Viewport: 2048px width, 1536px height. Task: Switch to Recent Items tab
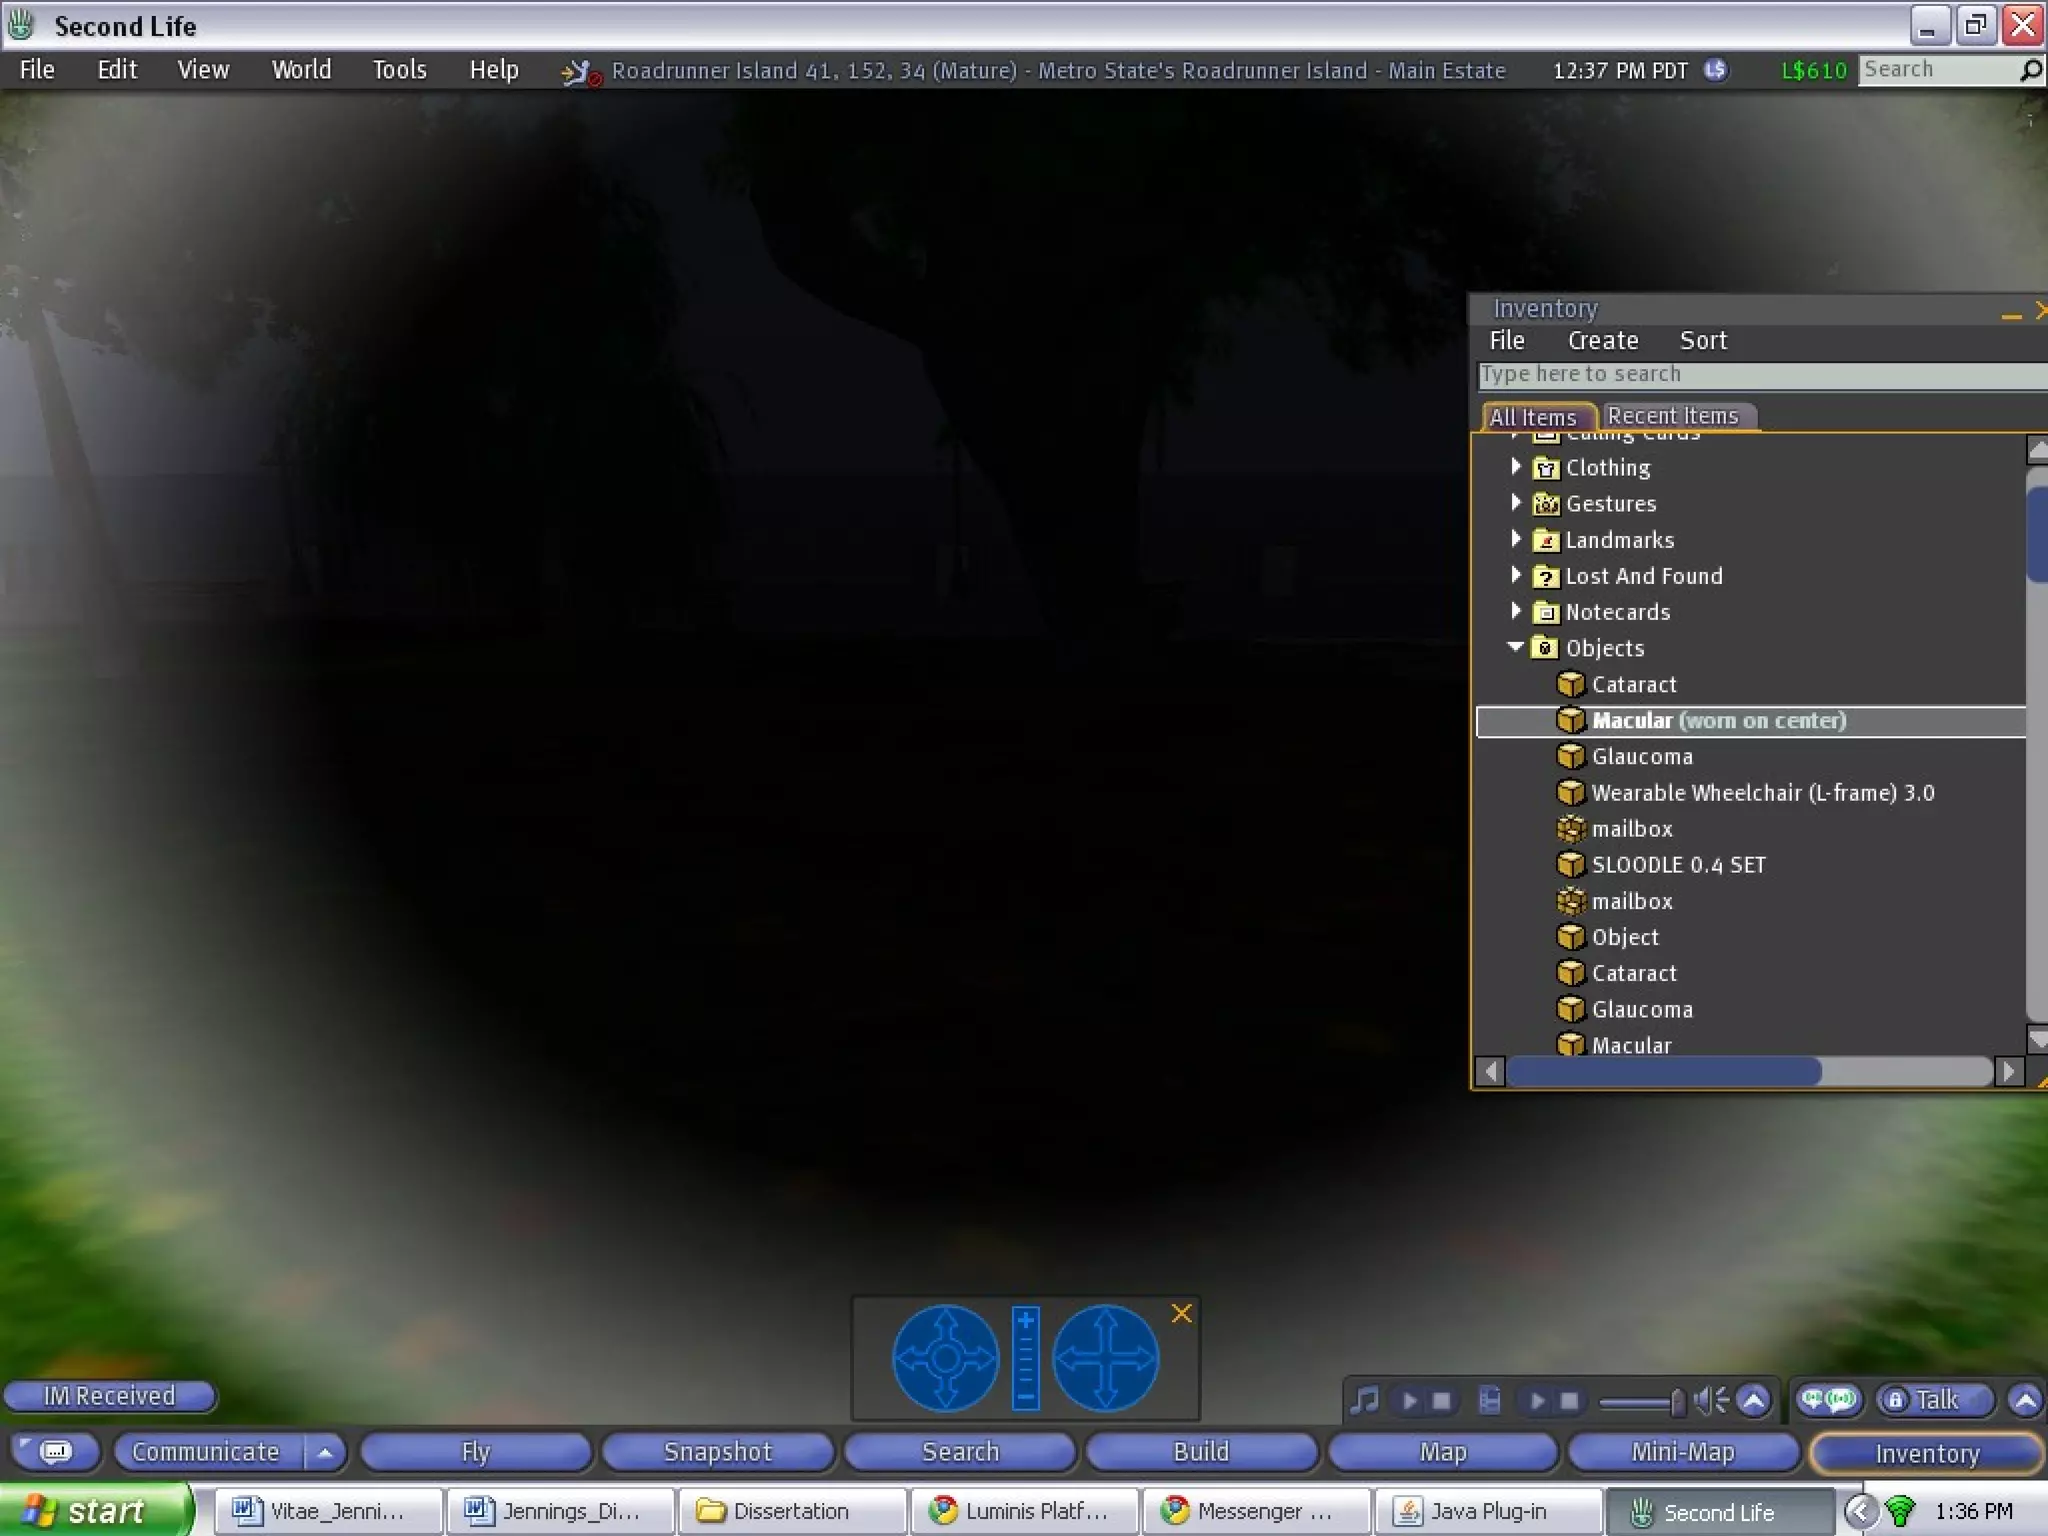click(1672, 416)
